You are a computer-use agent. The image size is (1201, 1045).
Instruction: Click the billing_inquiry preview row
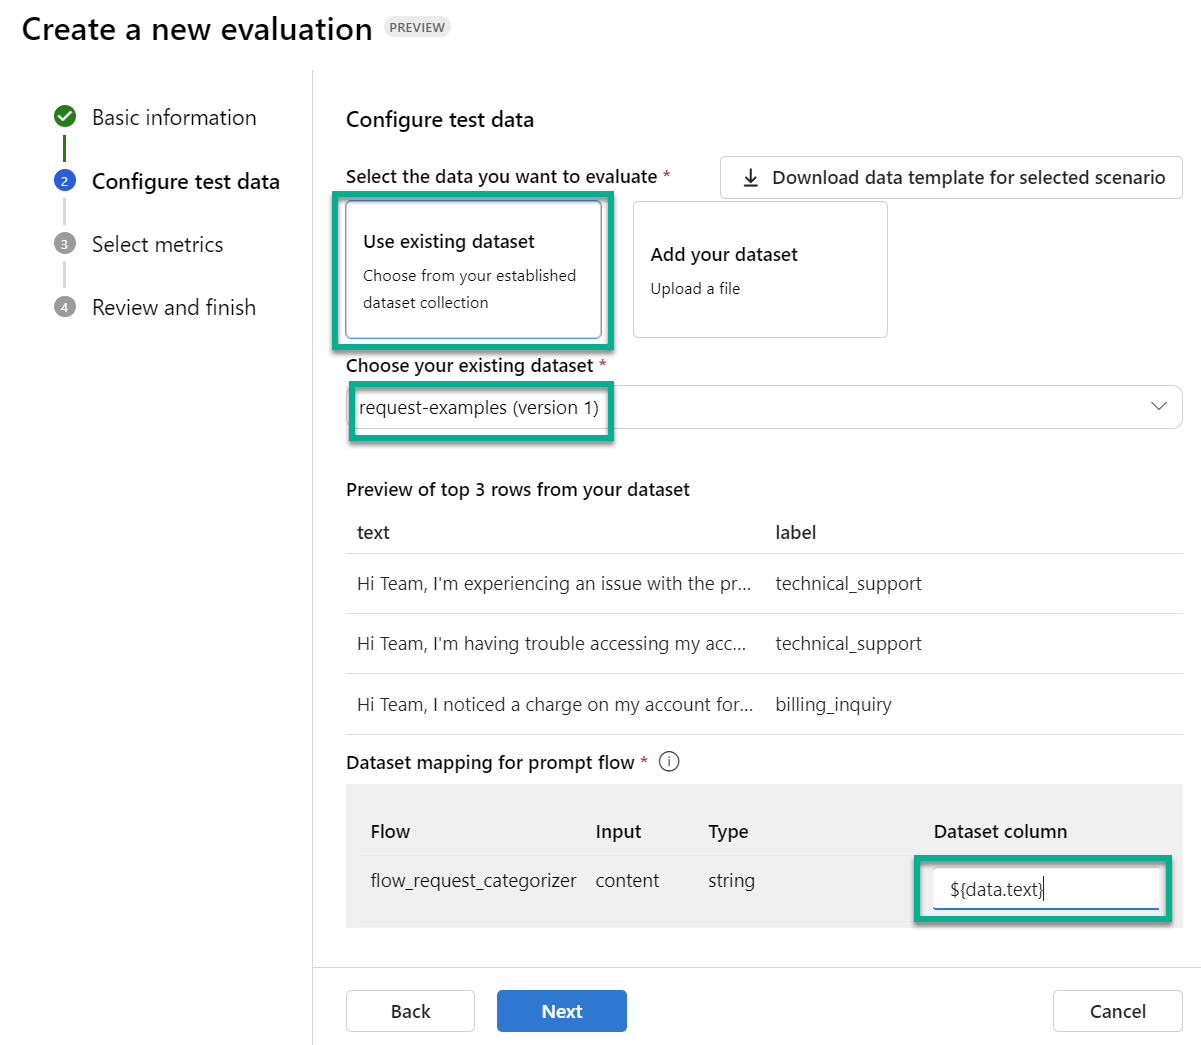[x=764, y=705]
